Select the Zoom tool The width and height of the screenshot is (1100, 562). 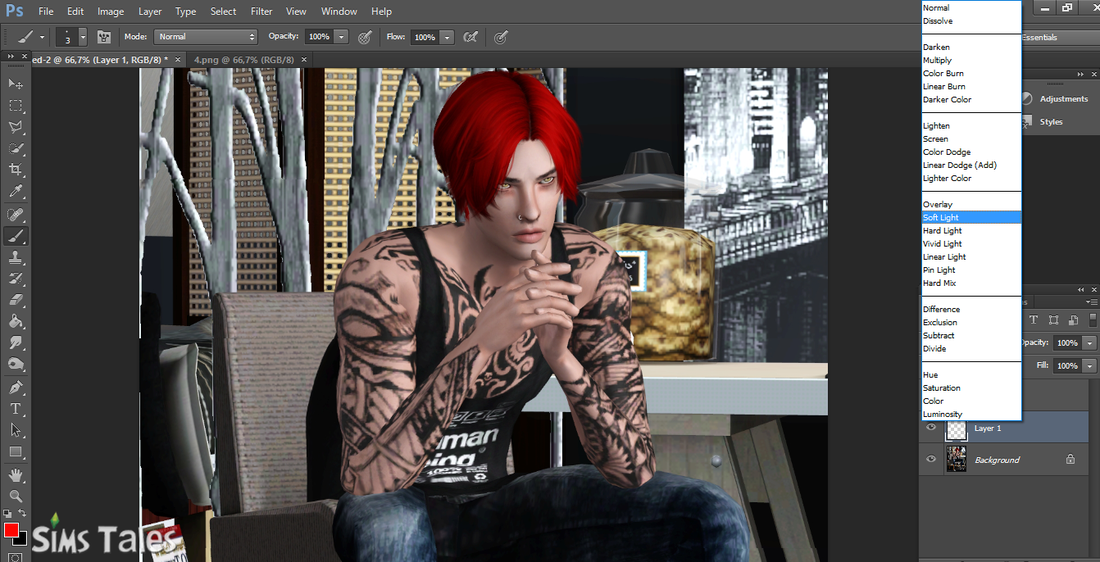(15, 496)
